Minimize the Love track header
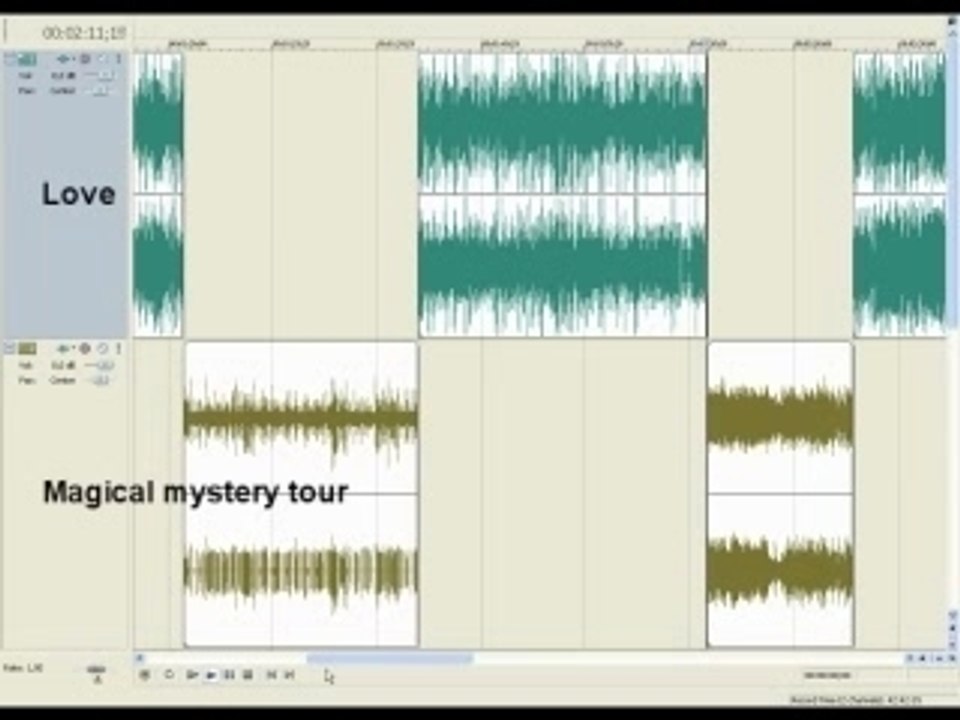Screen dimensions: 960x720 tap(10, 59)
